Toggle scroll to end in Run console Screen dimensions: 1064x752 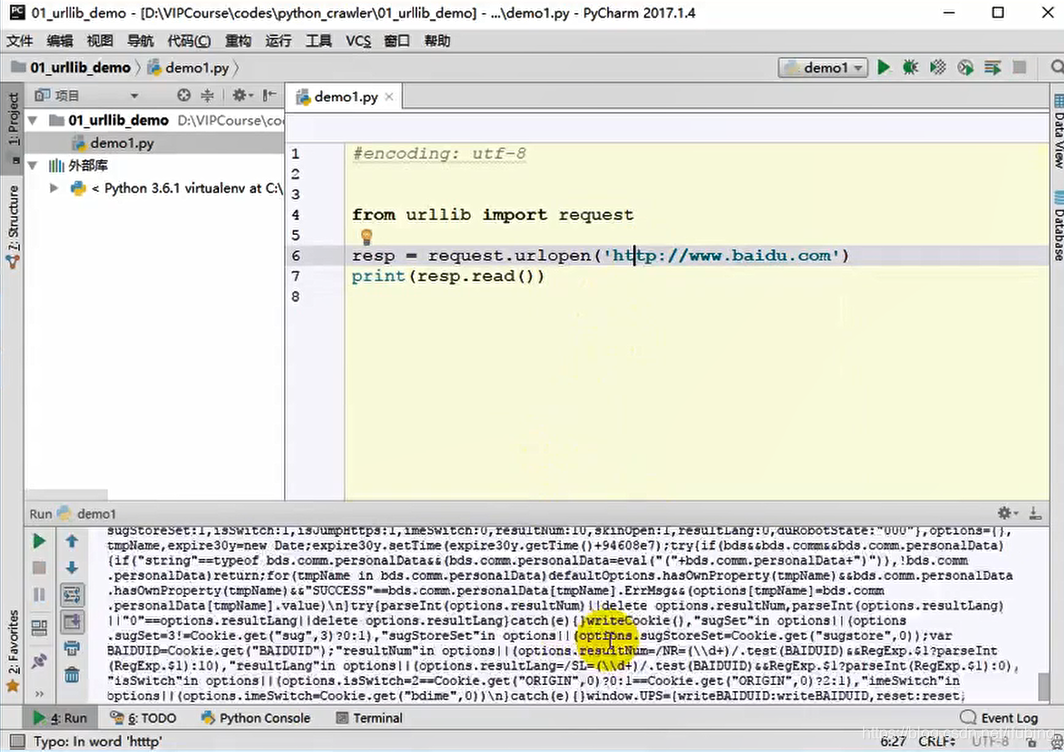(71, 622)
